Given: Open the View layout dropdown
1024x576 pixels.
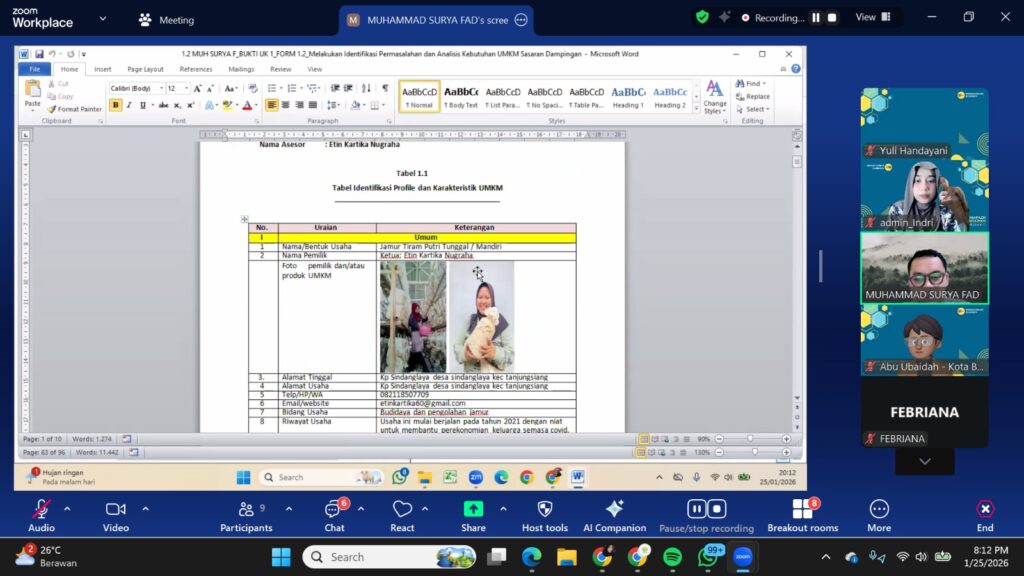Looking at the screenshot, I should pos(871,17).
